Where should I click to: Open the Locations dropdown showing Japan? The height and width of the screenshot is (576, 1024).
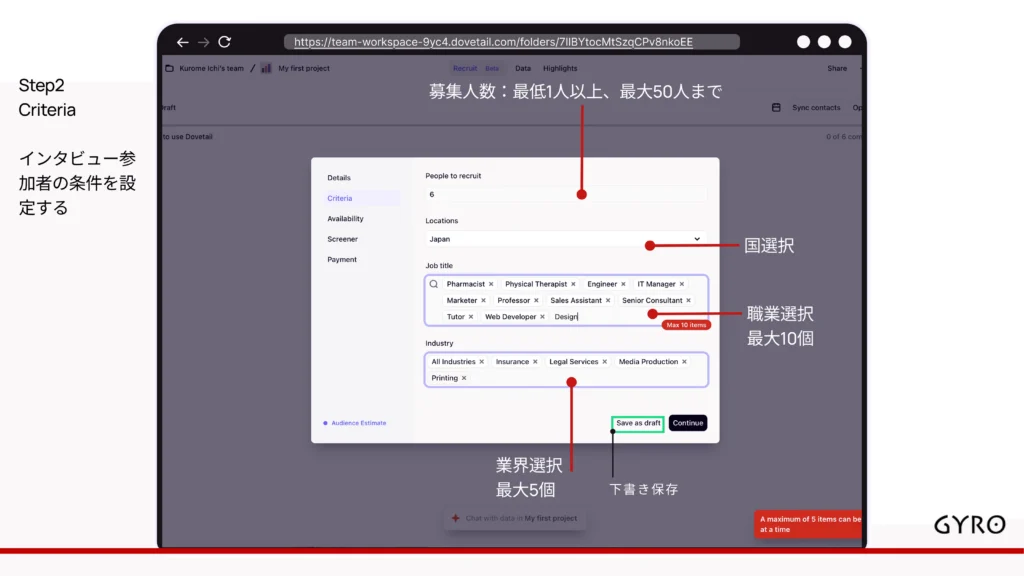(565, 239)
